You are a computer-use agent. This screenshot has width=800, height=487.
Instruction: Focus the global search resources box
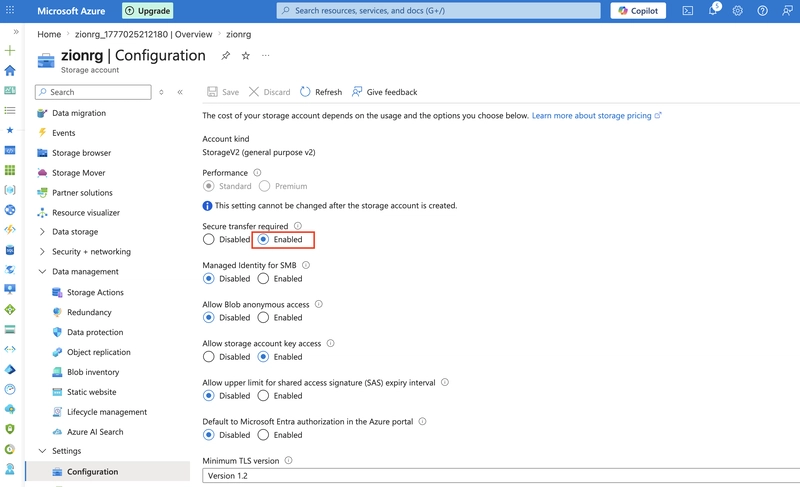[439, 11]
